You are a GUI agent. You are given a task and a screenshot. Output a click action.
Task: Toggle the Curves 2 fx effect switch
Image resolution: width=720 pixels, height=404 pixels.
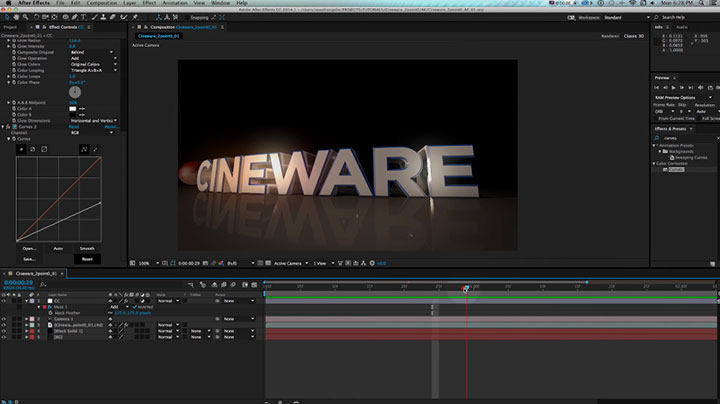pos(8,127)
